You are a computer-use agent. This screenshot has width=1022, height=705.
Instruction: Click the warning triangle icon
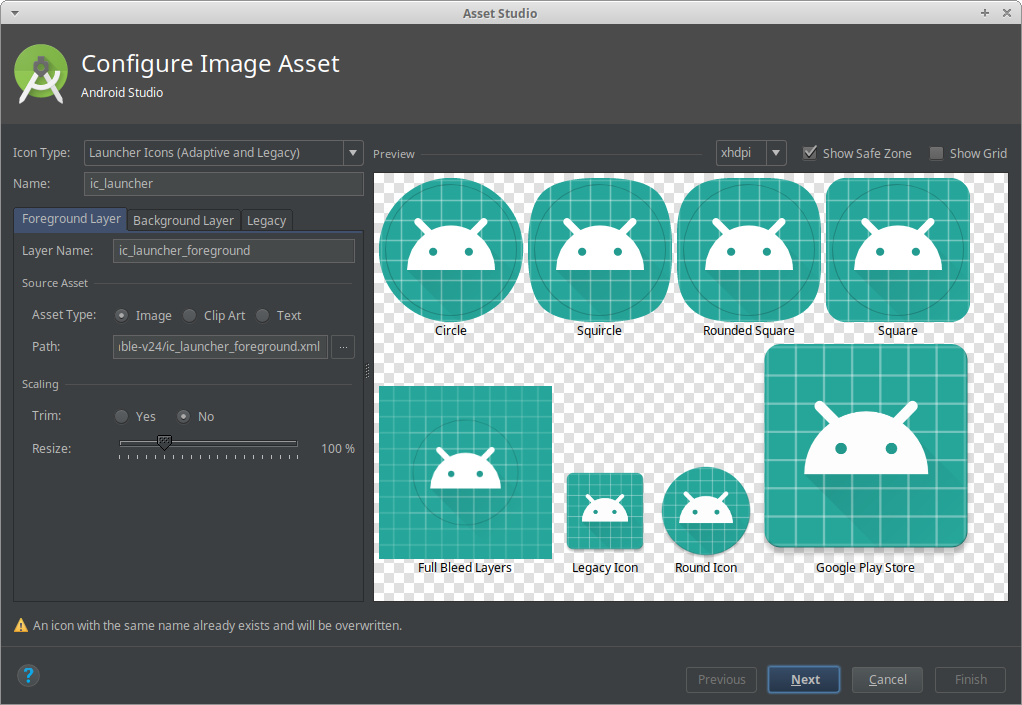pos(21,625)
